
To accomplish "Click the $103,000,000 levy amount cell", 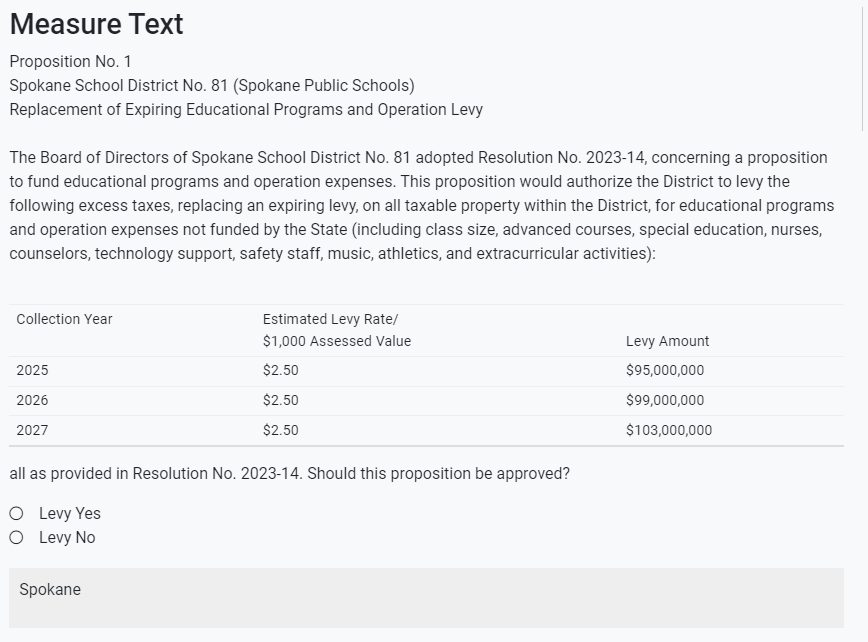I will [670, 430].
